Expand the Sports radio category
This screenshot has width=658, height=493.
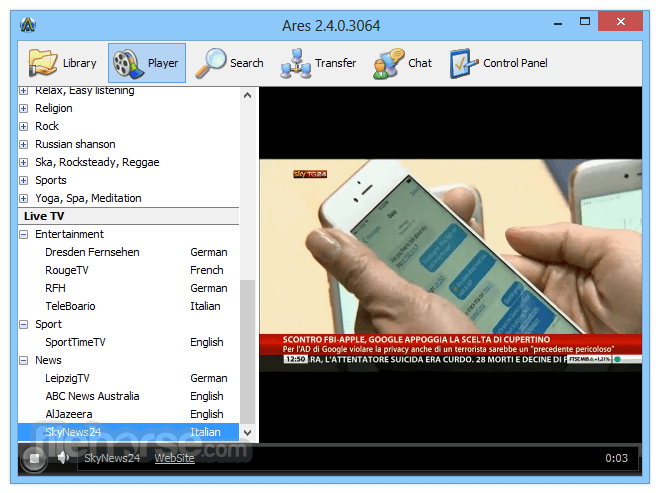[x=24, y=180]
